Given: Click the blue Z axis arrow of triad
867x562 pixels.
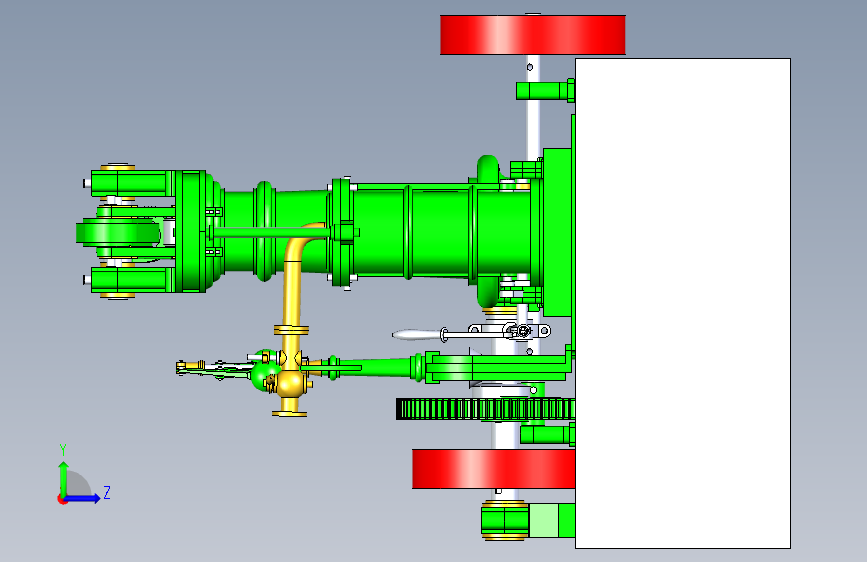Looking at the screenshot, I should pyautogui.click(x=83, y=498).
